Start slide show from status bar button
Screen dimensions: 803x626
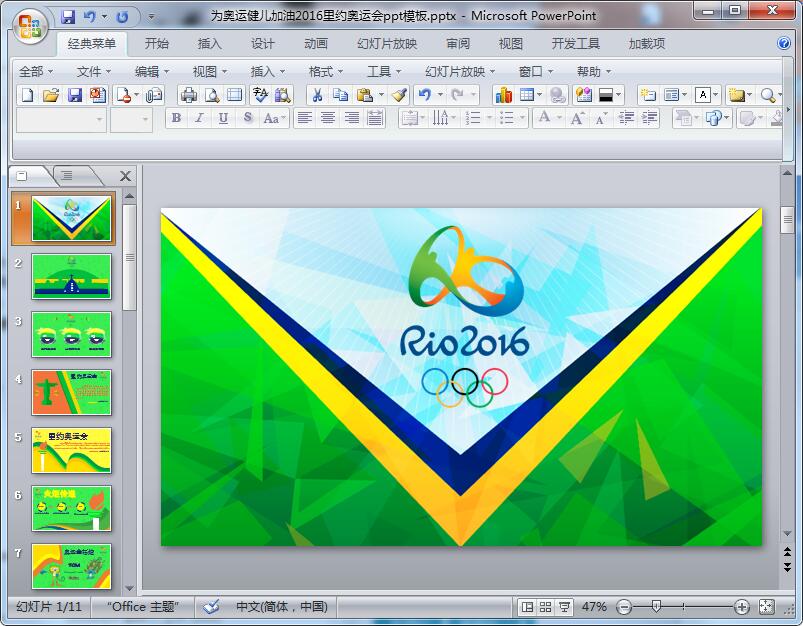[x=564, y=607]
